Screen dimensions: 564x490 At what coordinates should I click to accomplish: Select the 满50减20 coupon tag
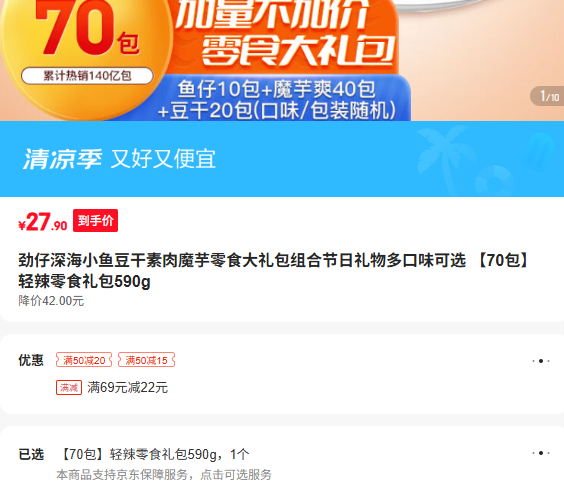pos(84,360)
